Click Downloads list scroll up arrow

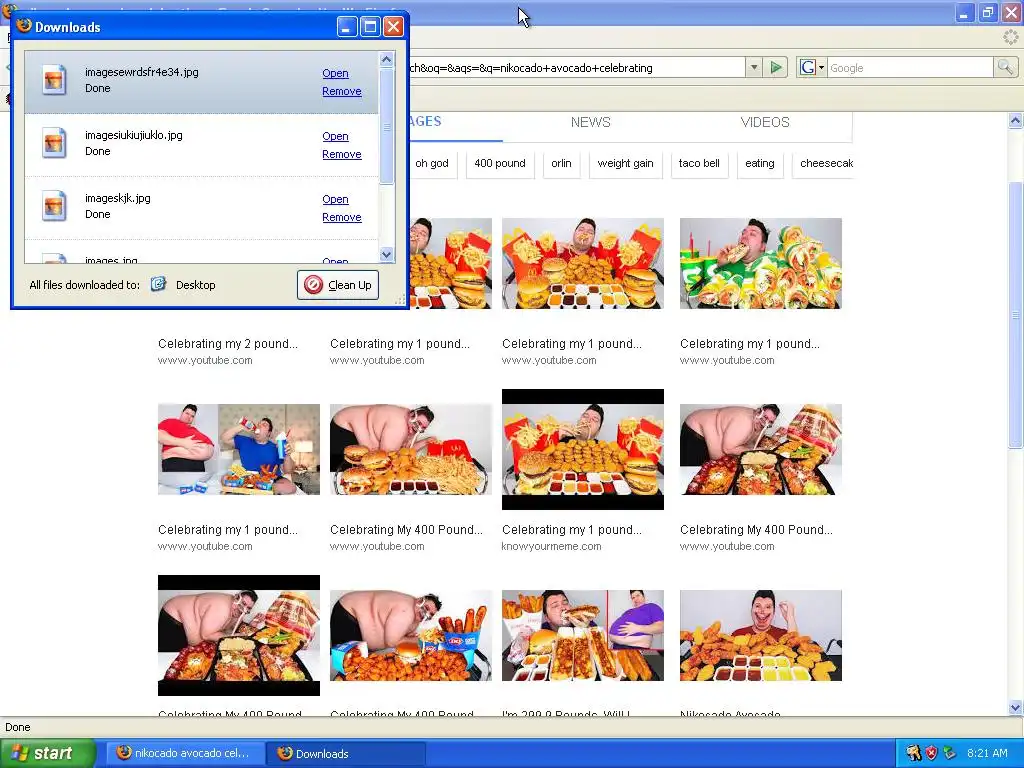tap(387, 59)
